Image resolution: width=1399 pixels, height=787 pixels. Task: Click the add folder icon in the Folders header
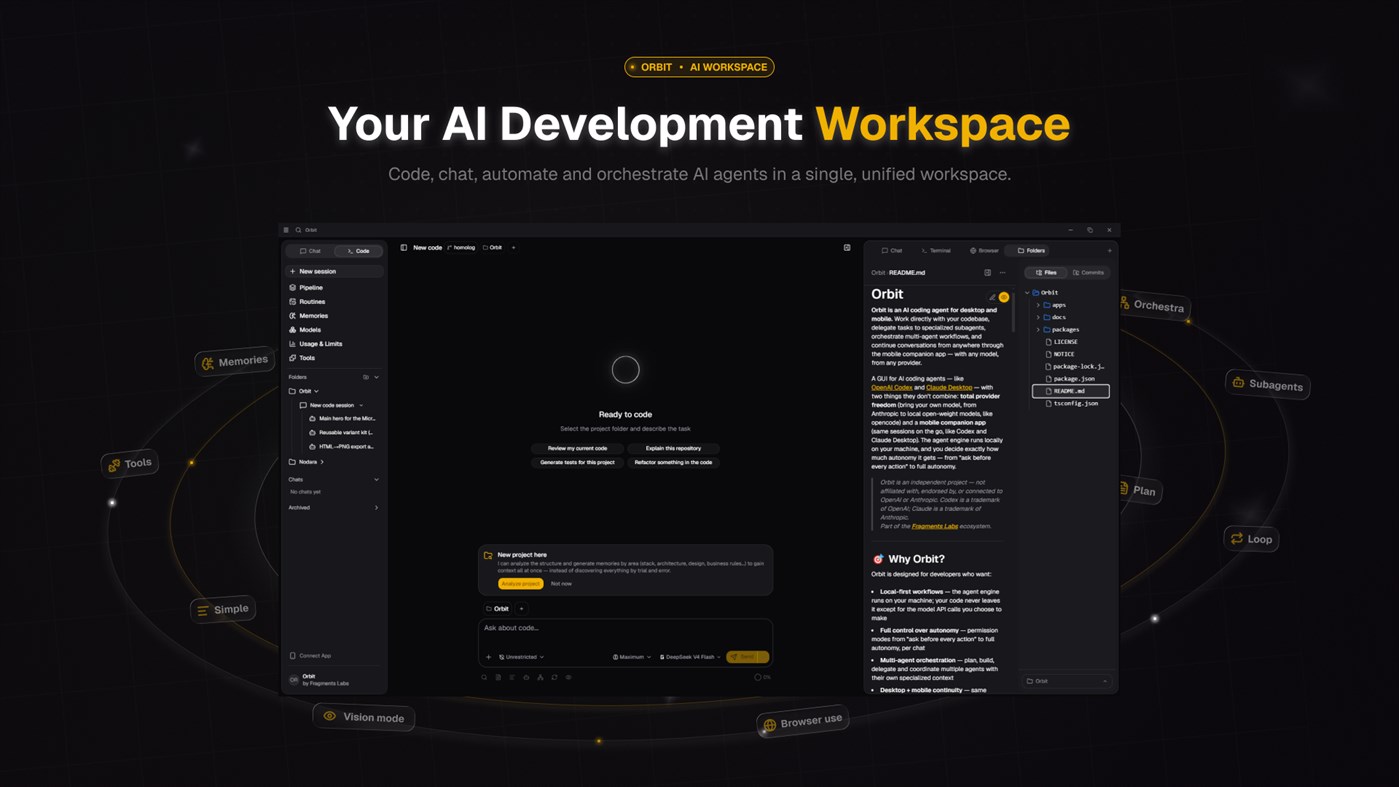[366, 377]
